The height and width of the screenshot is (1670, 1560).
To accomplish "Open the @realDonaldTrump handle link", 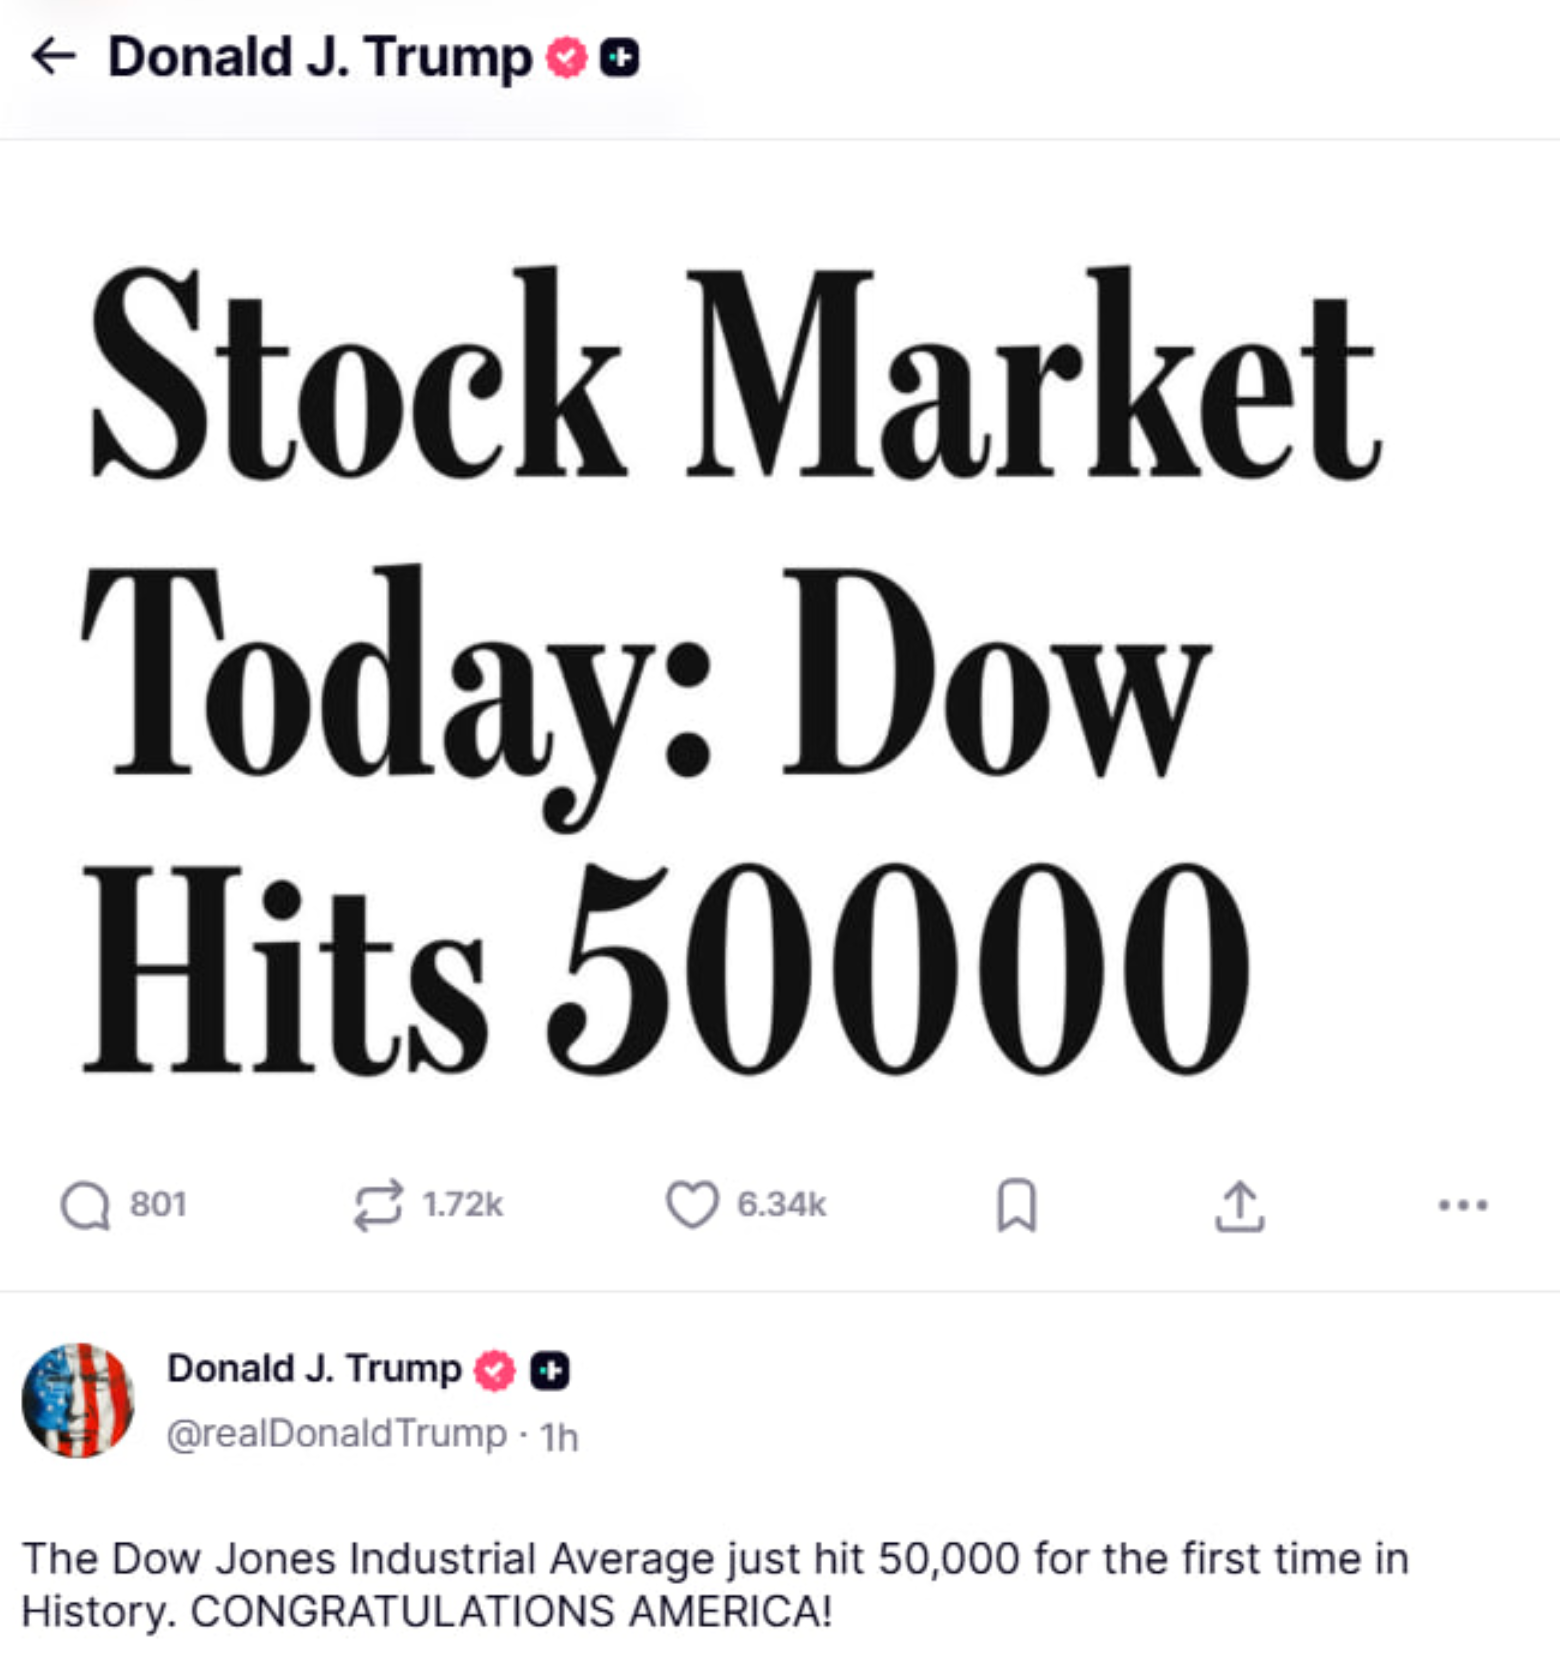I will pyautogui.click(x=337, y=1434).
